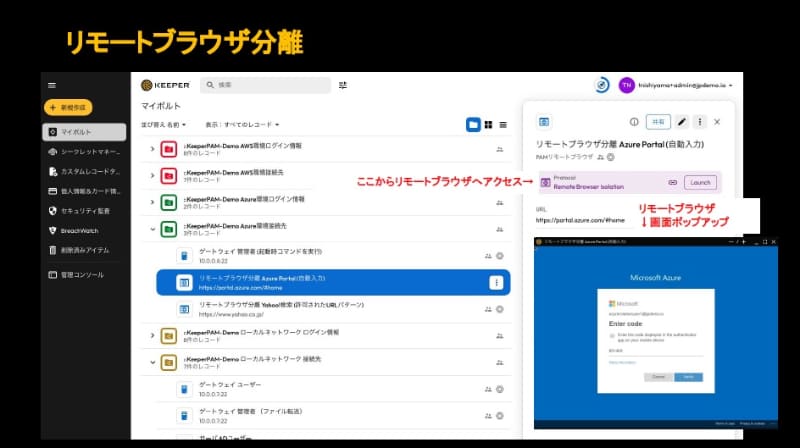Open 削除済みアイテム in the sidebar

[84, 250]
